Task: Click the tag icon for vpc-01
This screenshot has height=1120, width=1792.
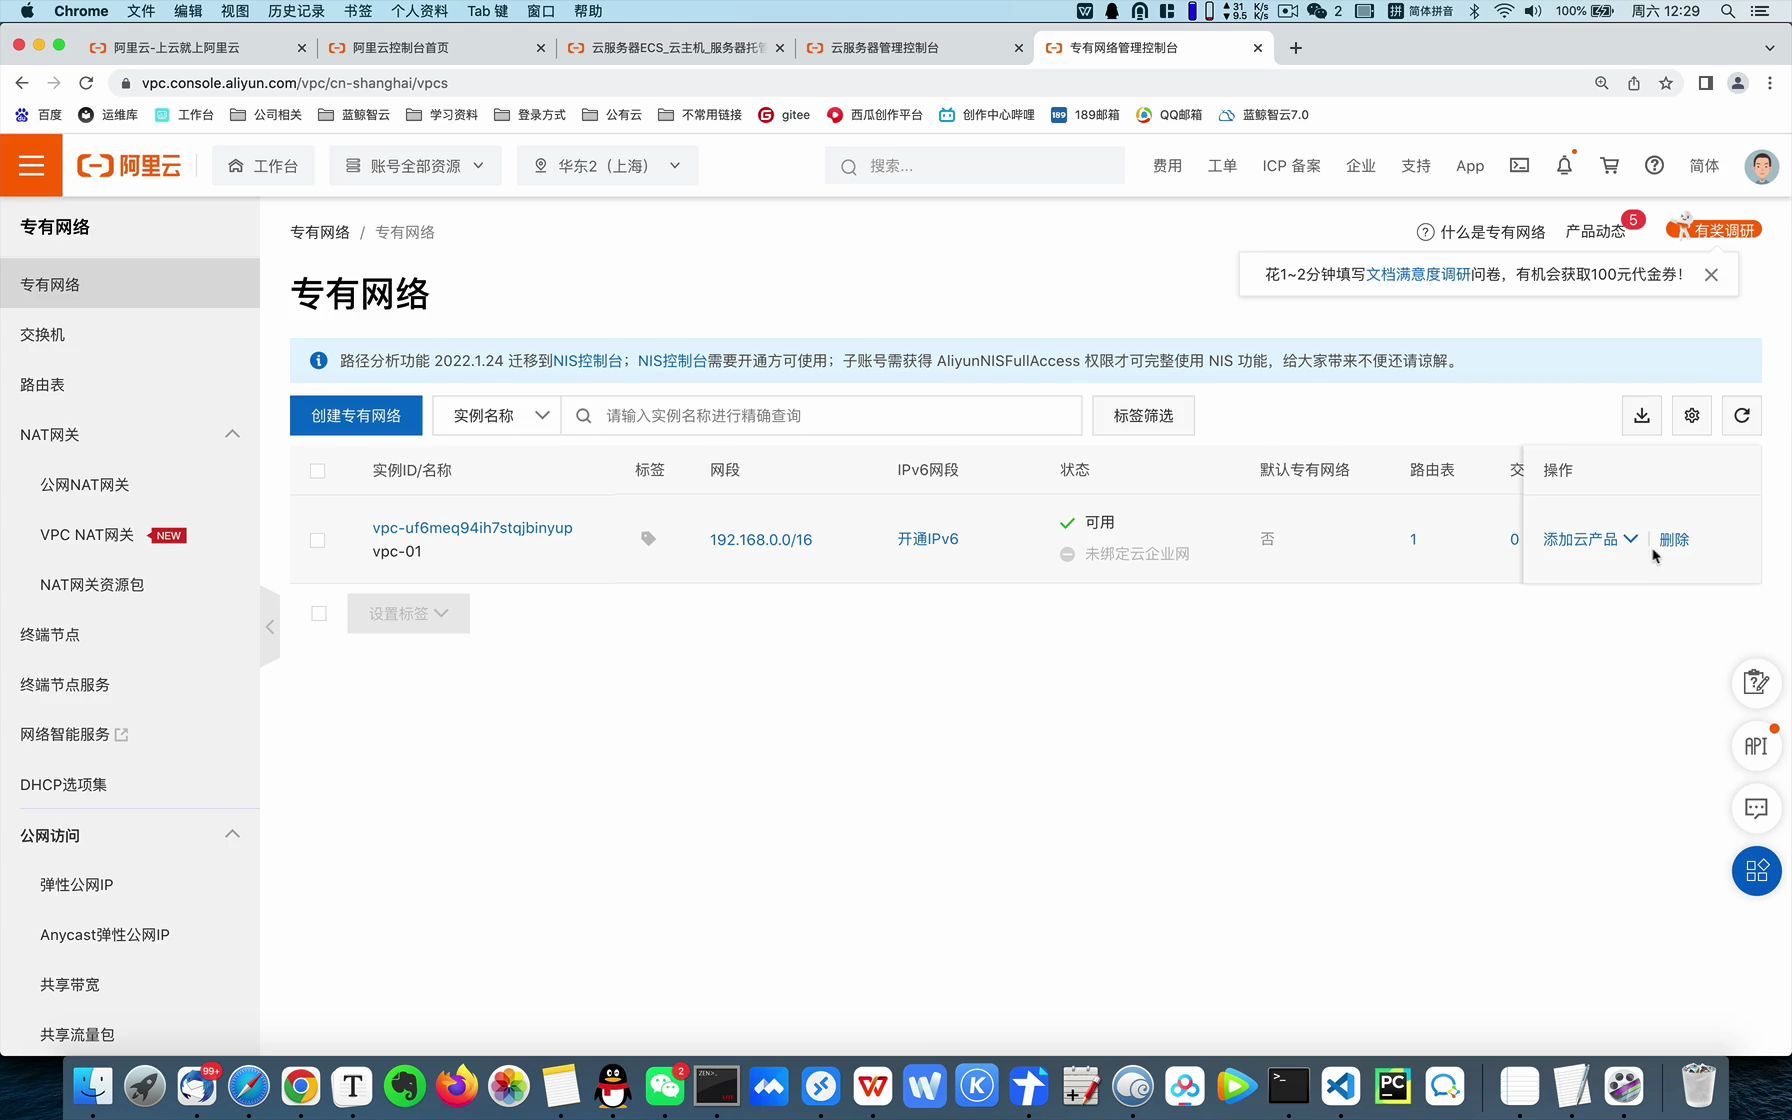Action: pyautogui.click(x=648, y=539)
